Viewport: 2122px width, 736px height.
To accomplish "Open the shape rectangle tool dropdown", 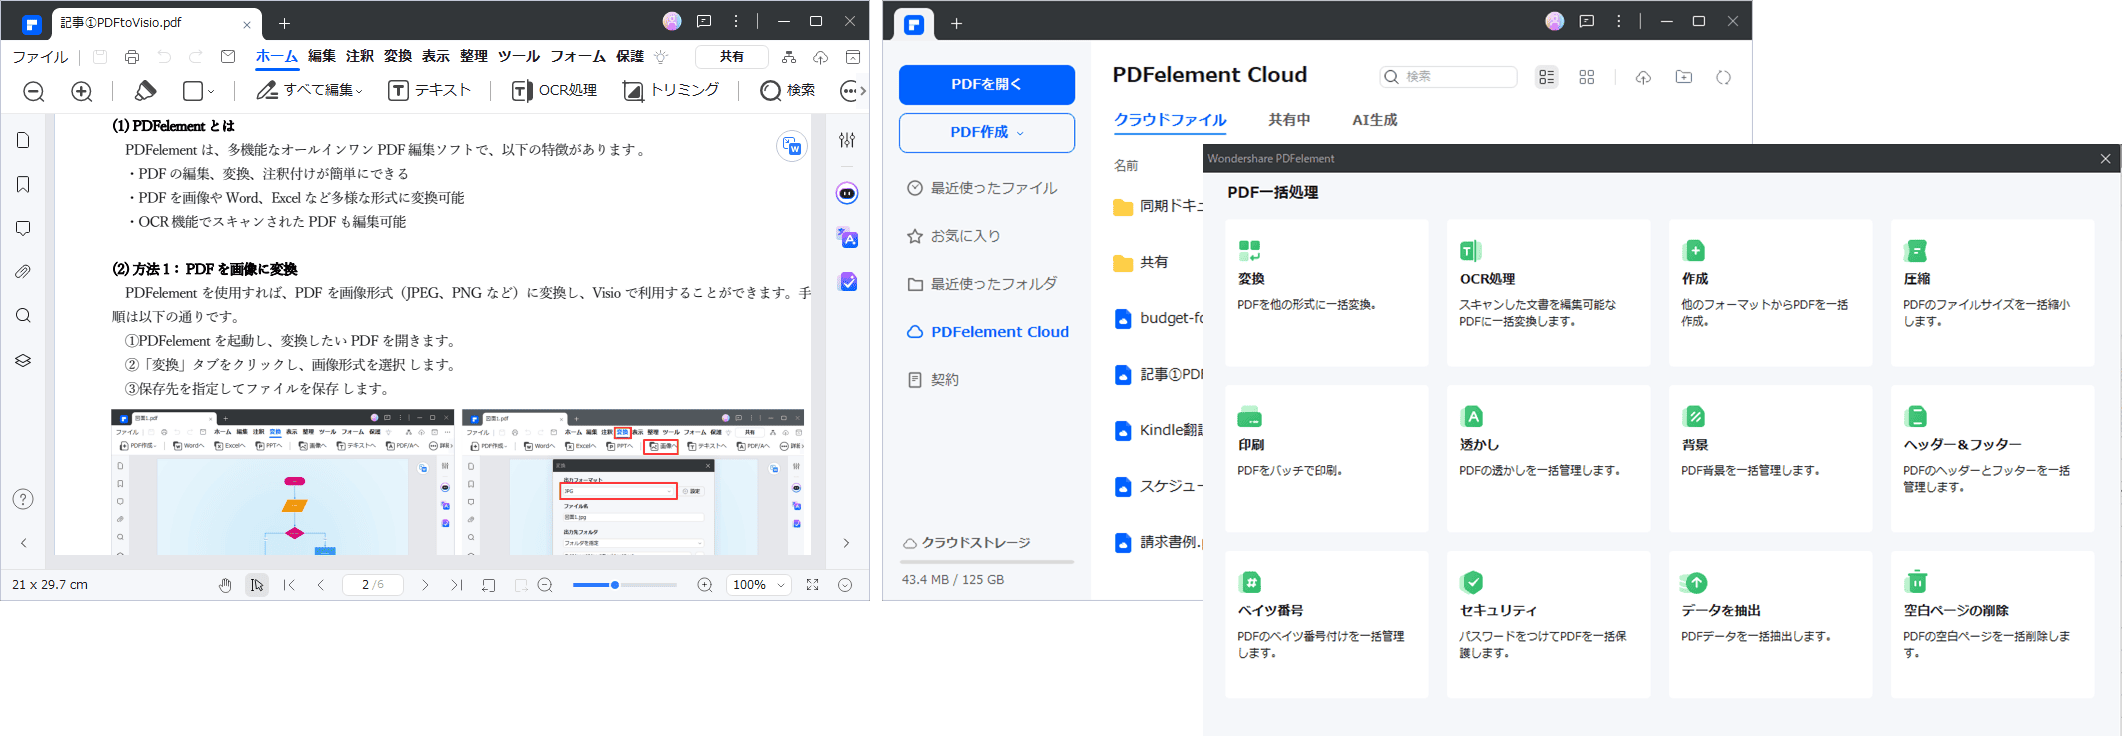I will (x=199, y=91).
